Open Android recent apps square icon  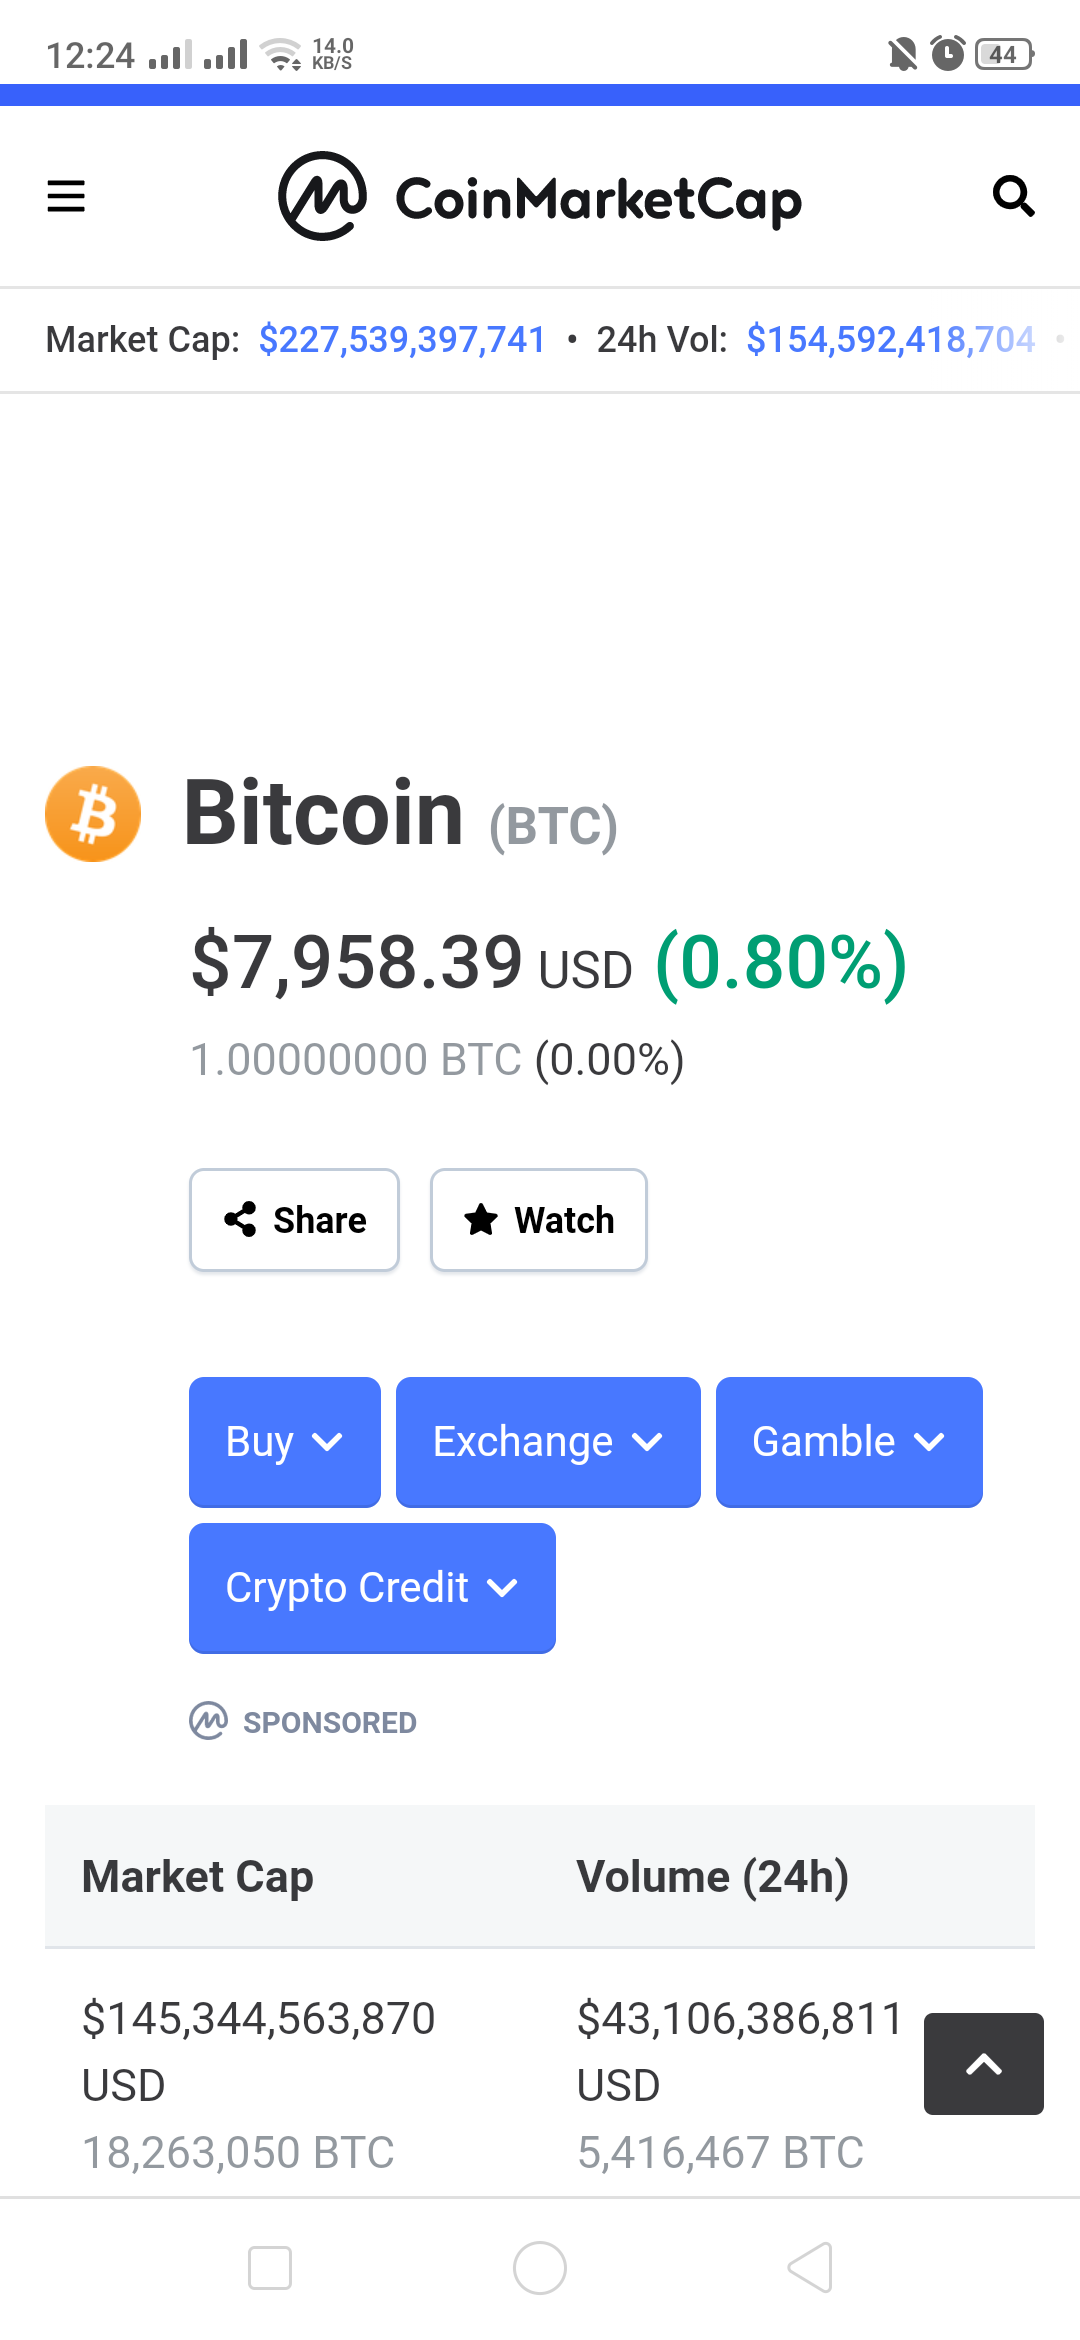pos(270,2267)
